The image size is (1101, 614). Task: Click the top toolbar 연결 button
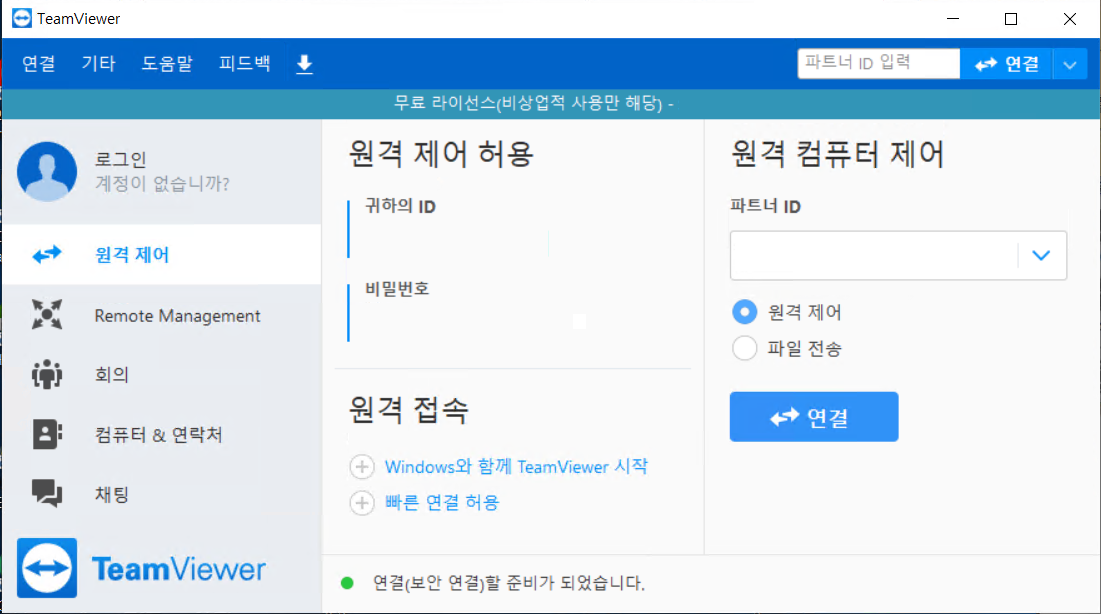click(x=1006, y=64)
